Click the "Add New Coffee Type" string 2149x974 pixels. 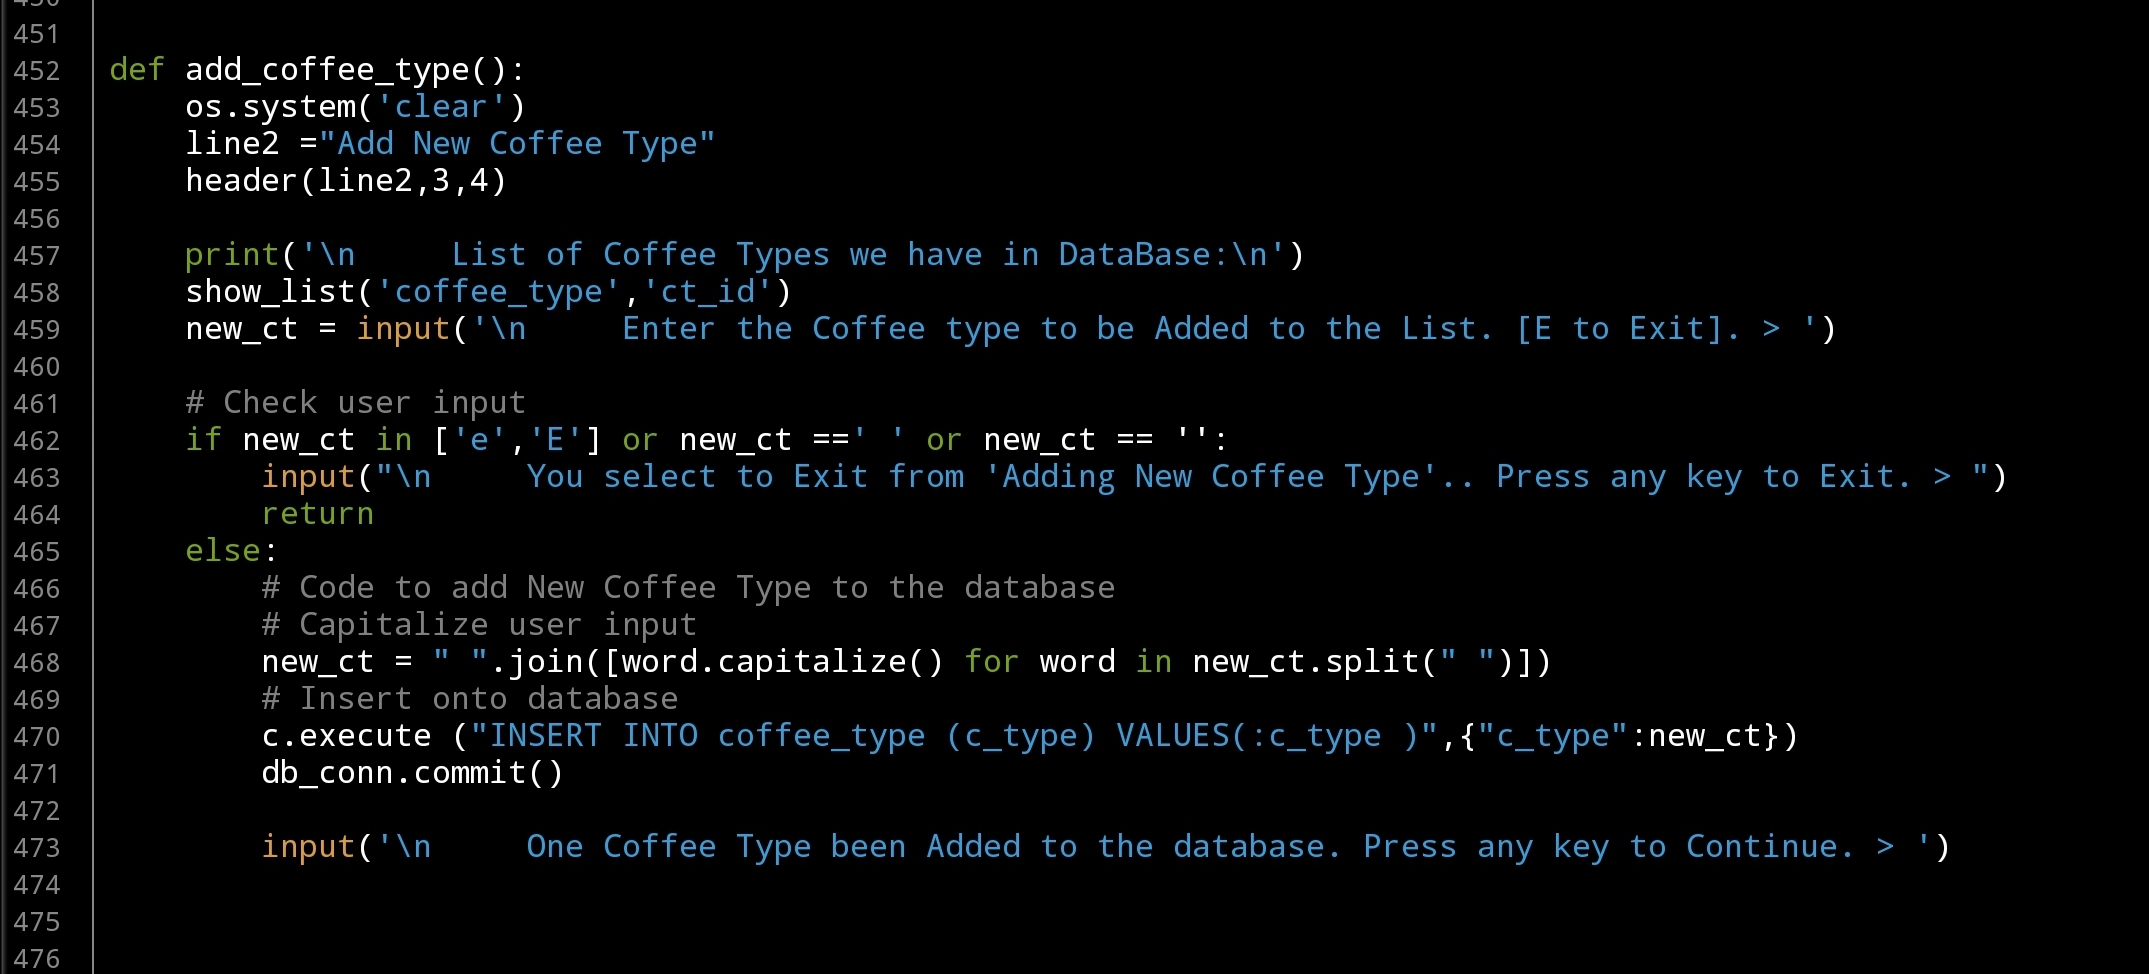(x=517, y=144)
